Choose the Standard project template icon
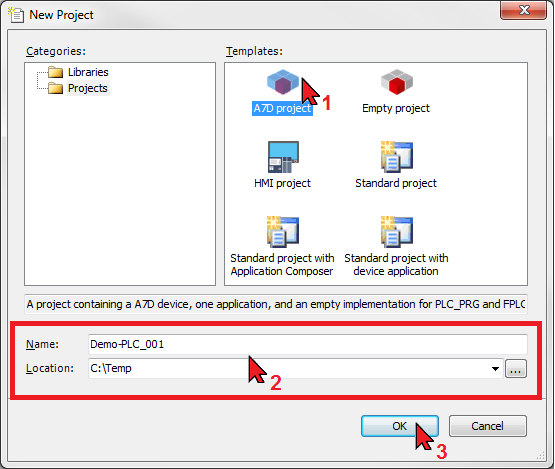Image resolution: width=555 pixels, height=469 pixels. pyautogui.click(x=397, y=157)
